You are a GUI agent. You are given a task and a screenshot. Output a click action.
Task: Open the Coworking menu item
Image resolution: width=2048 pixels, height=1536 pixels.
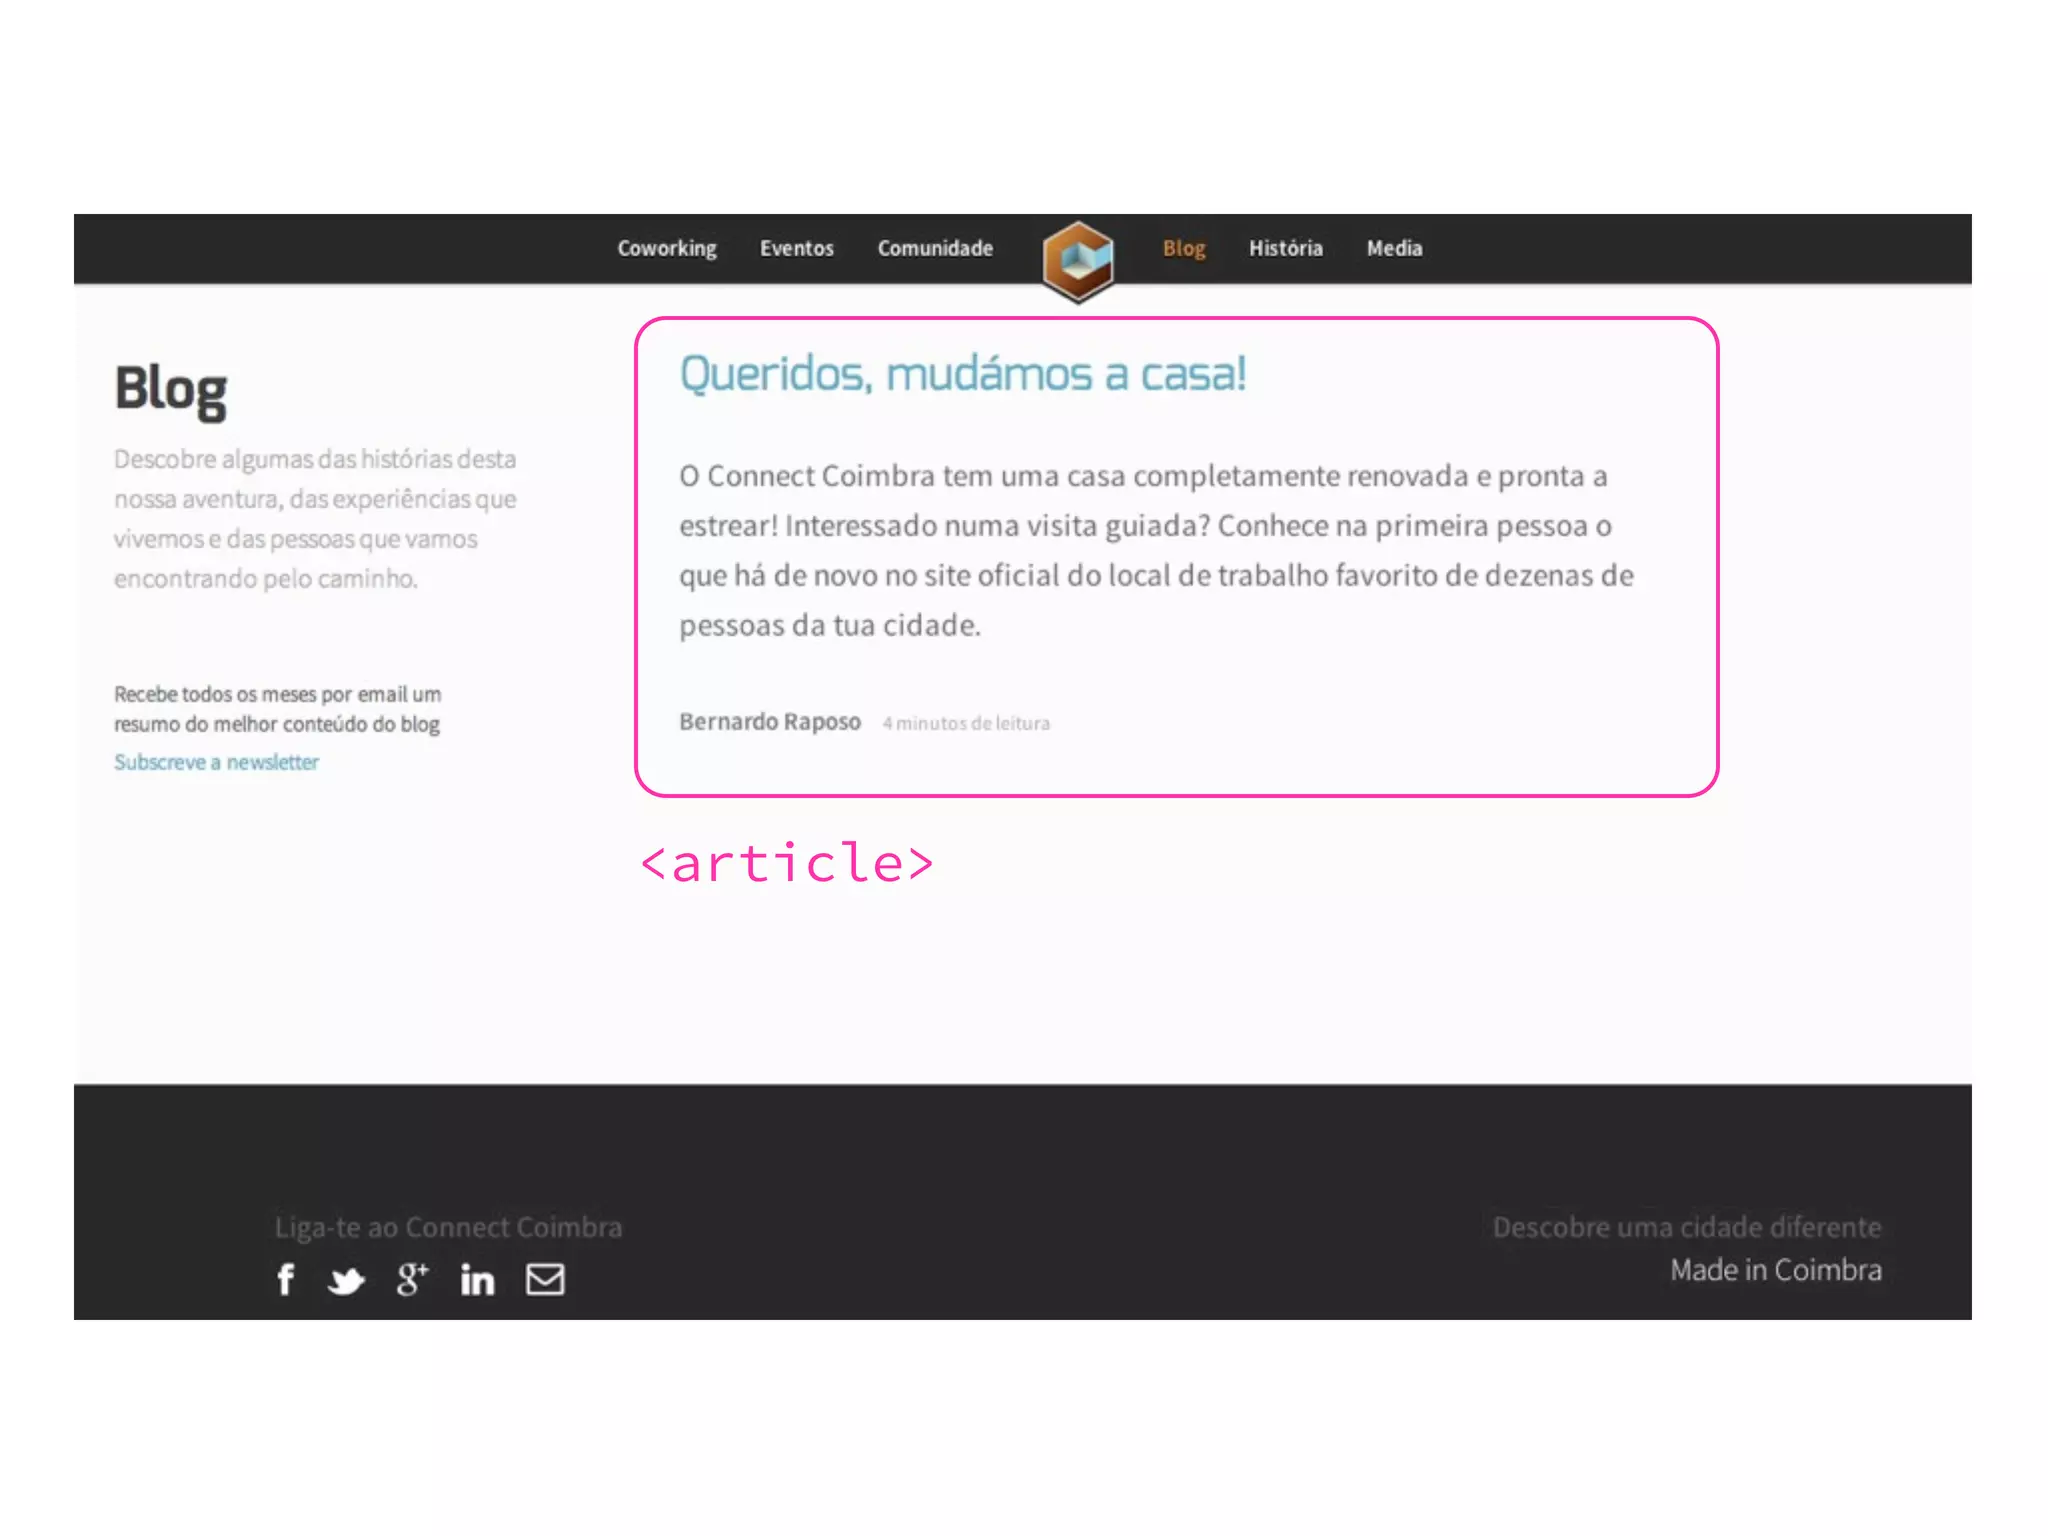666,248
